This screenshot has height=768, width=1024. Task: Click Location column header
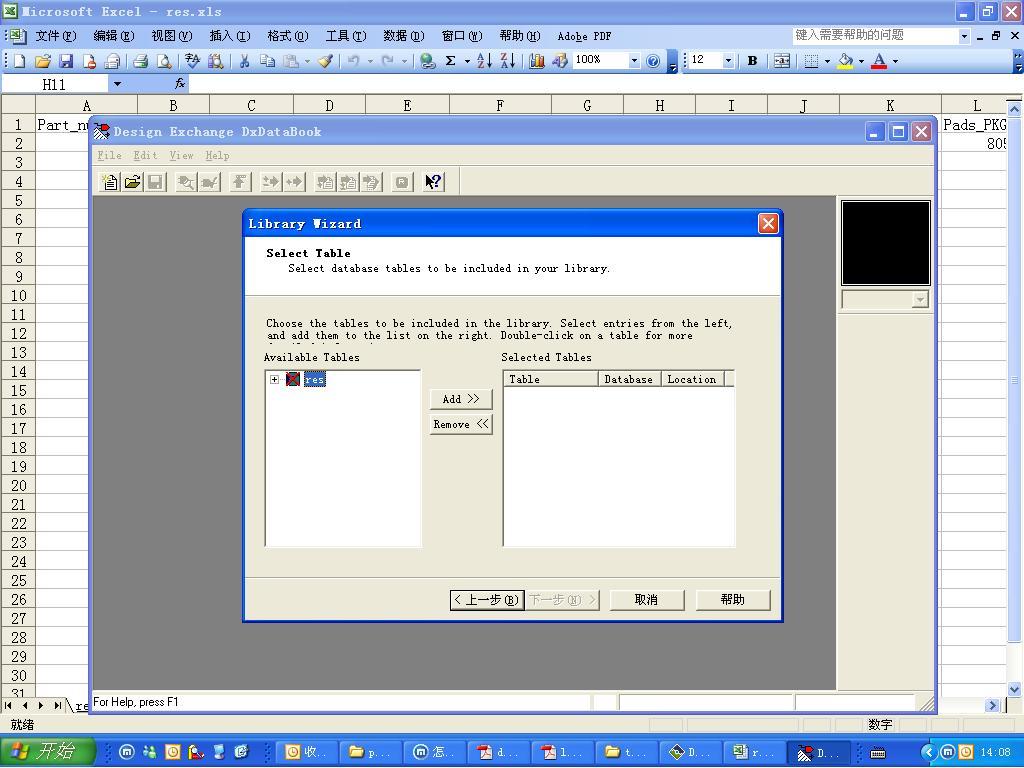(692, 379)
